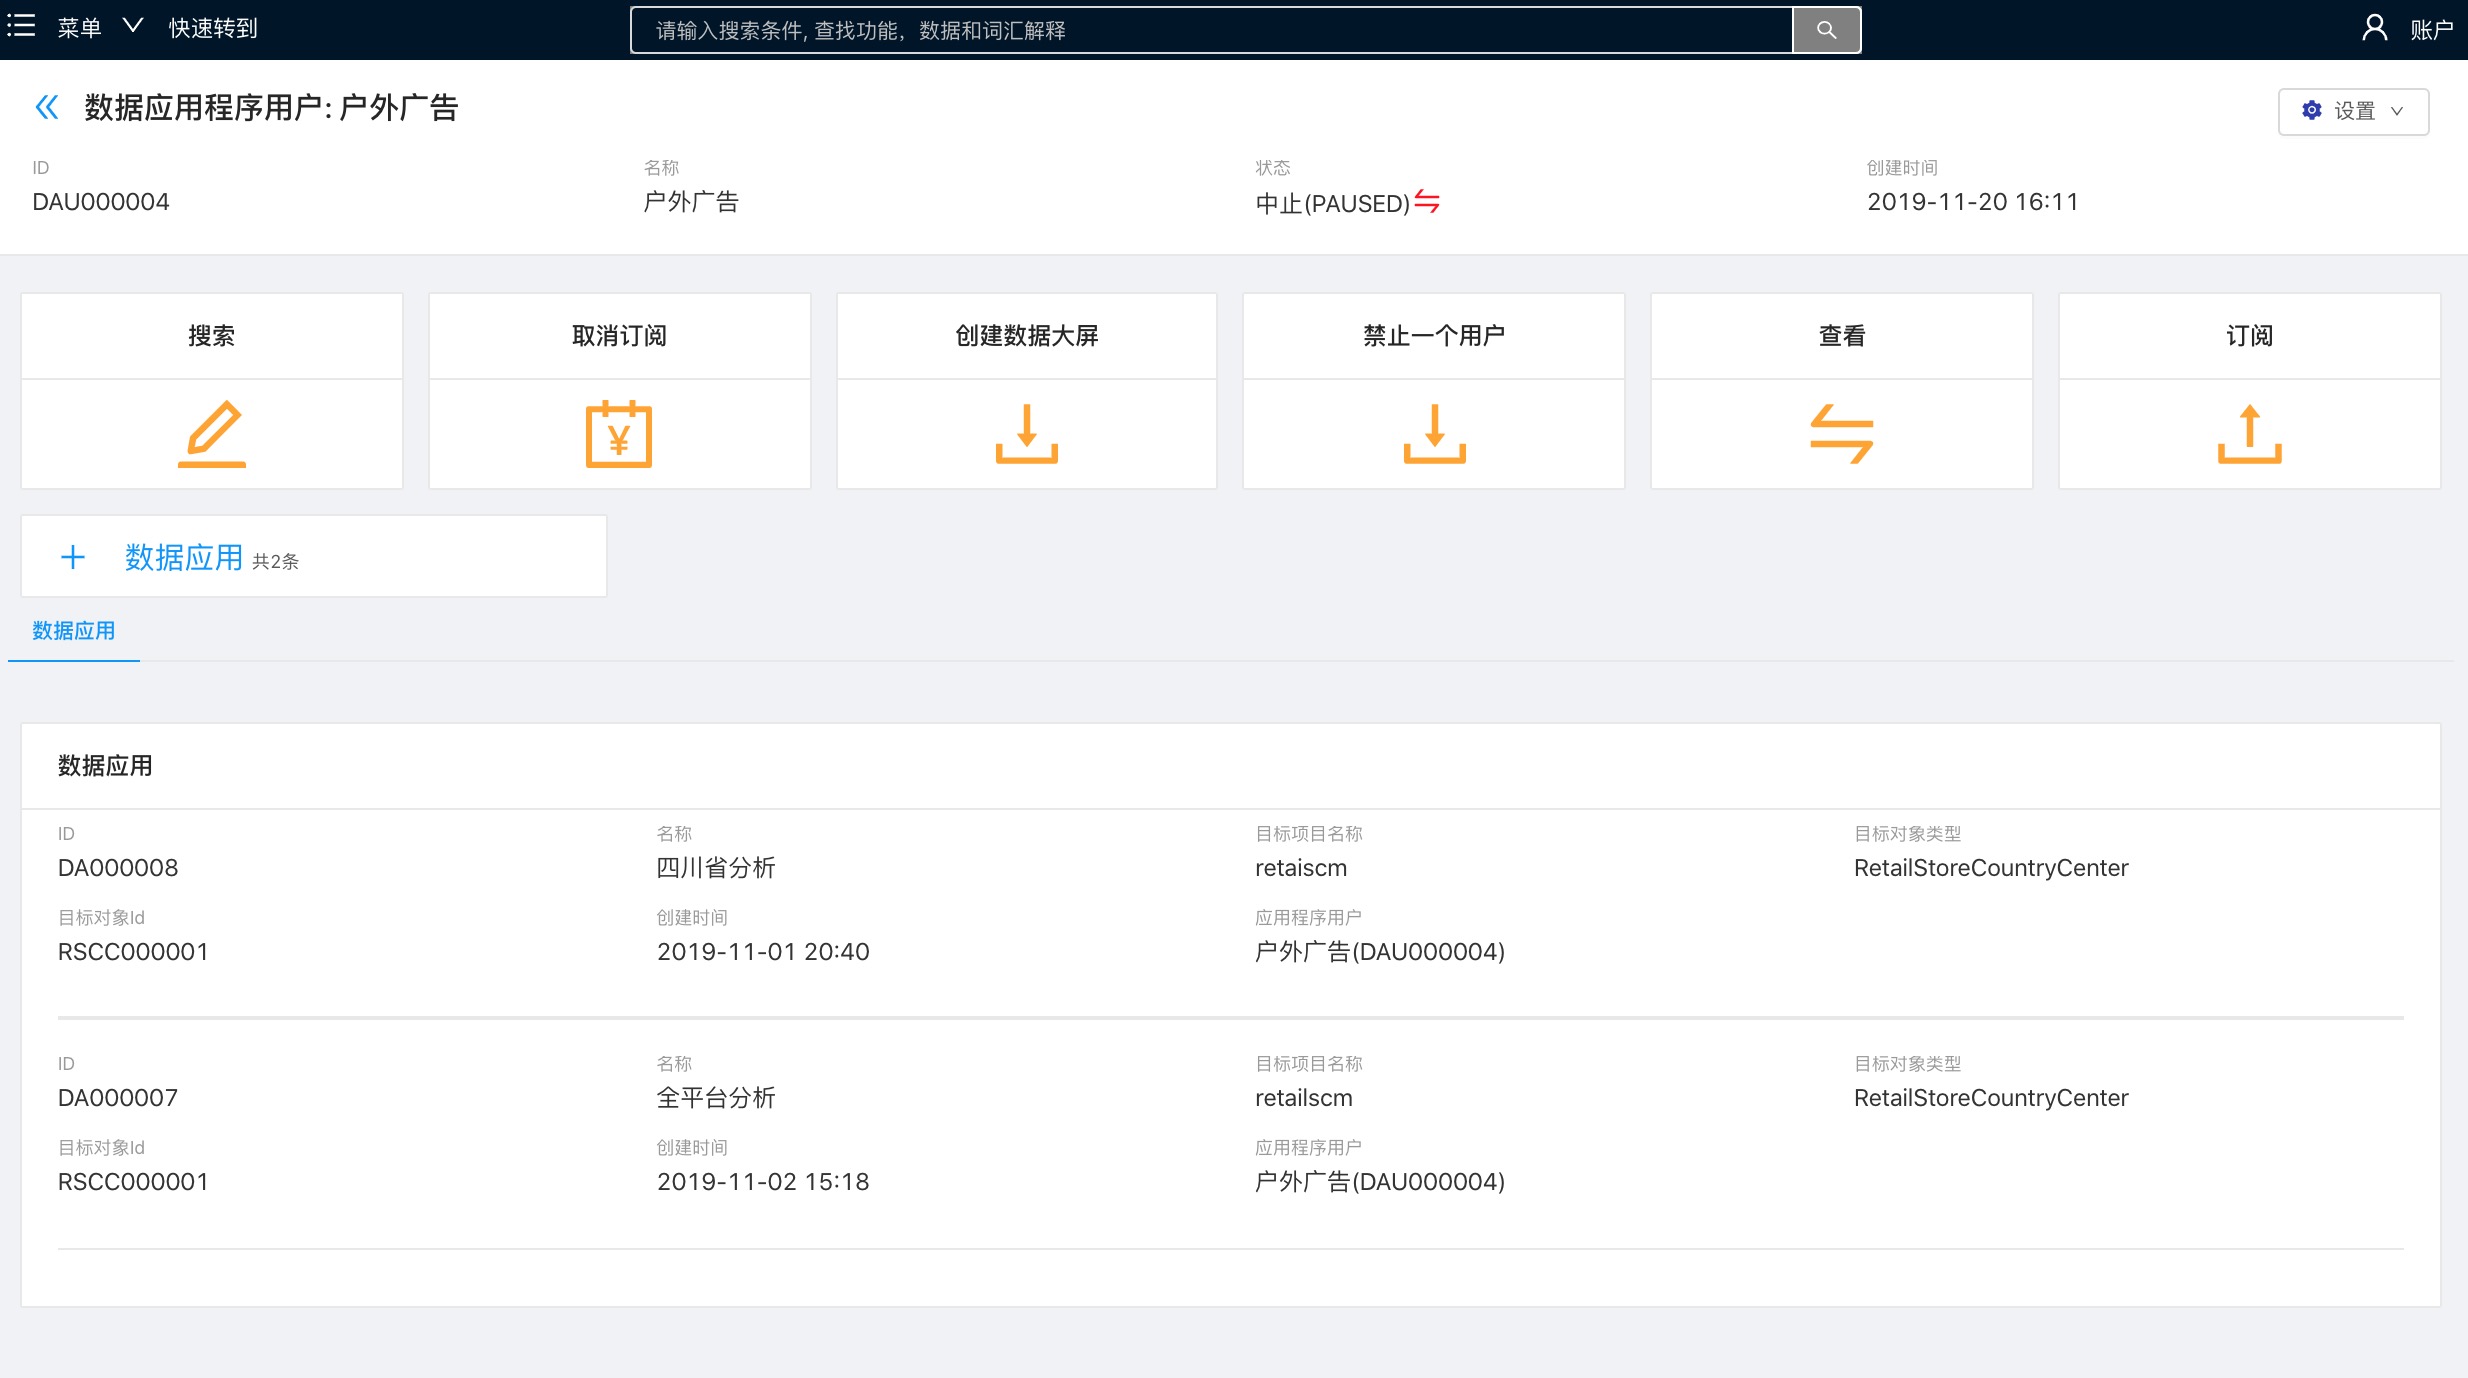Click the search magnifier button
The width and height of the screenshot is (2468, 1378).
[1826, 29]
